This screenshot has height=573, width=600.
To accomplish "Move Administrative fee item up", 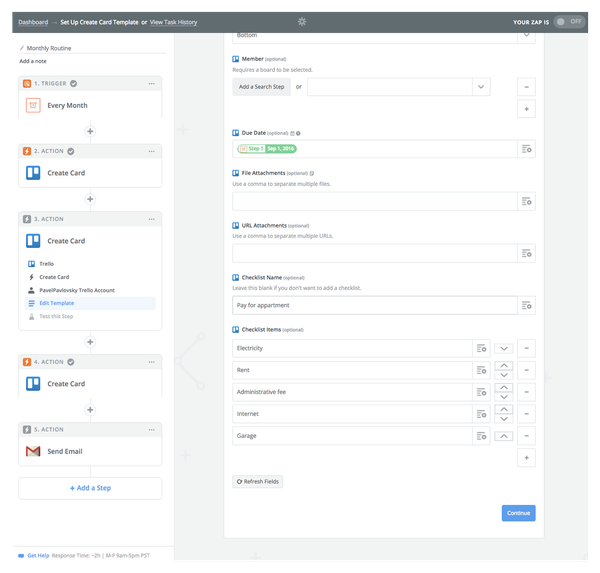I will [504, 387].
